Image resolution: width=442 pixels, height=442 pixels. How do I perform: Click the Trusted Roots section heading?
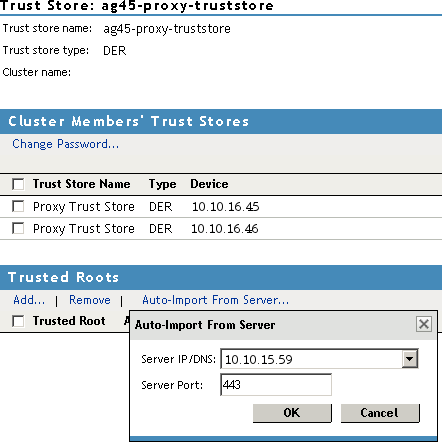click(x=63, y=277)
